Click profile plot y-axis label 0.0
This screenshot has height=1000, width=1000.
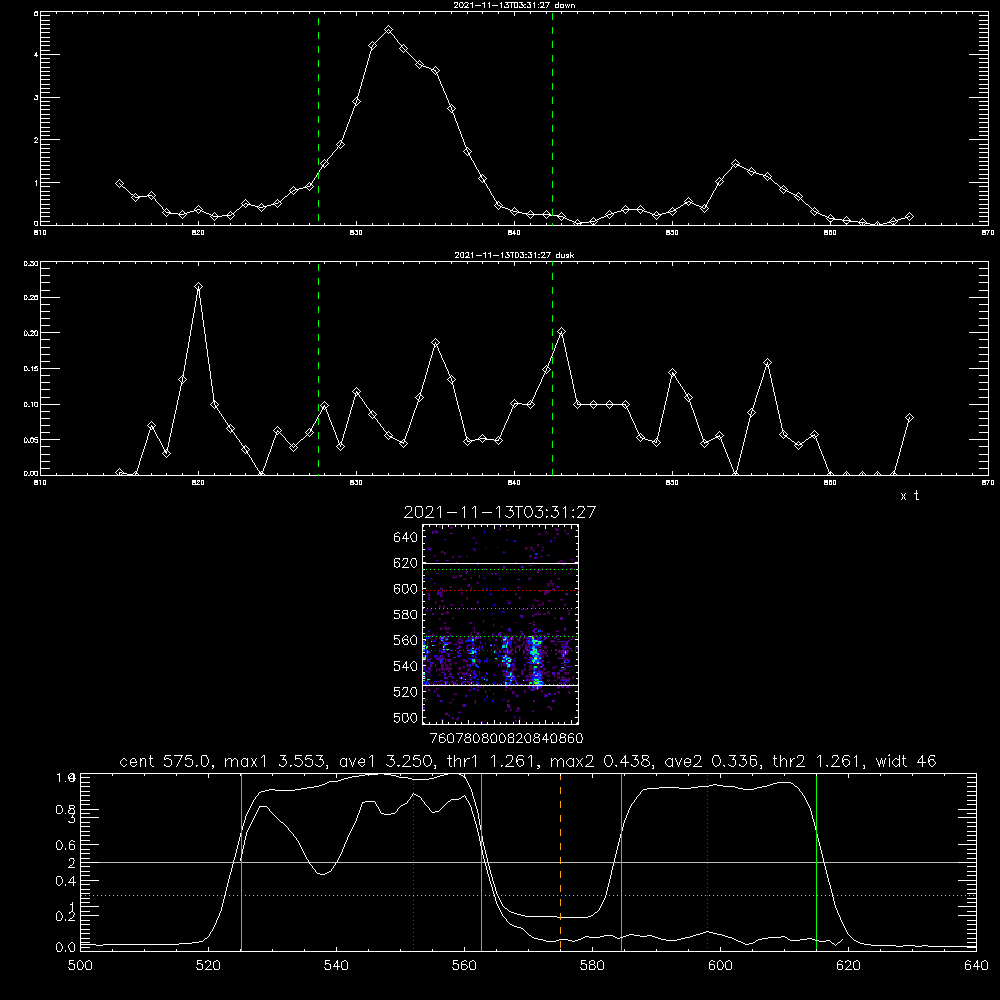tap(66, 947)
